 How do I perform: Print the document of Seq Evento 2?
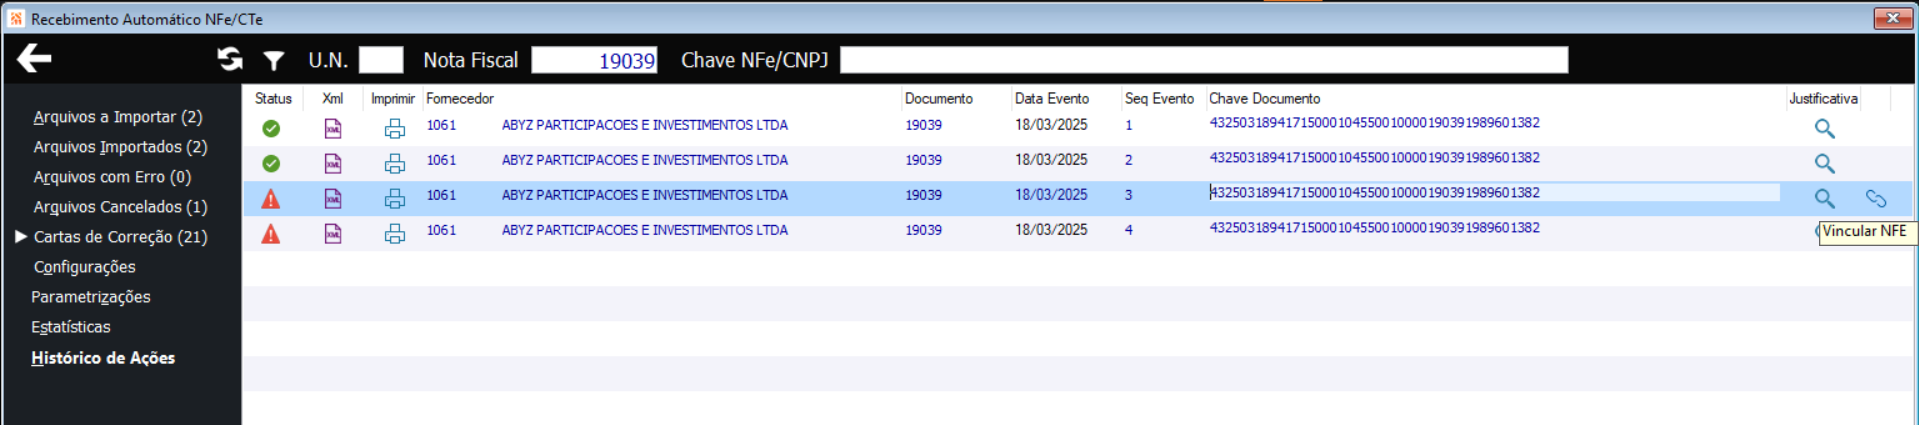(395, 163)
